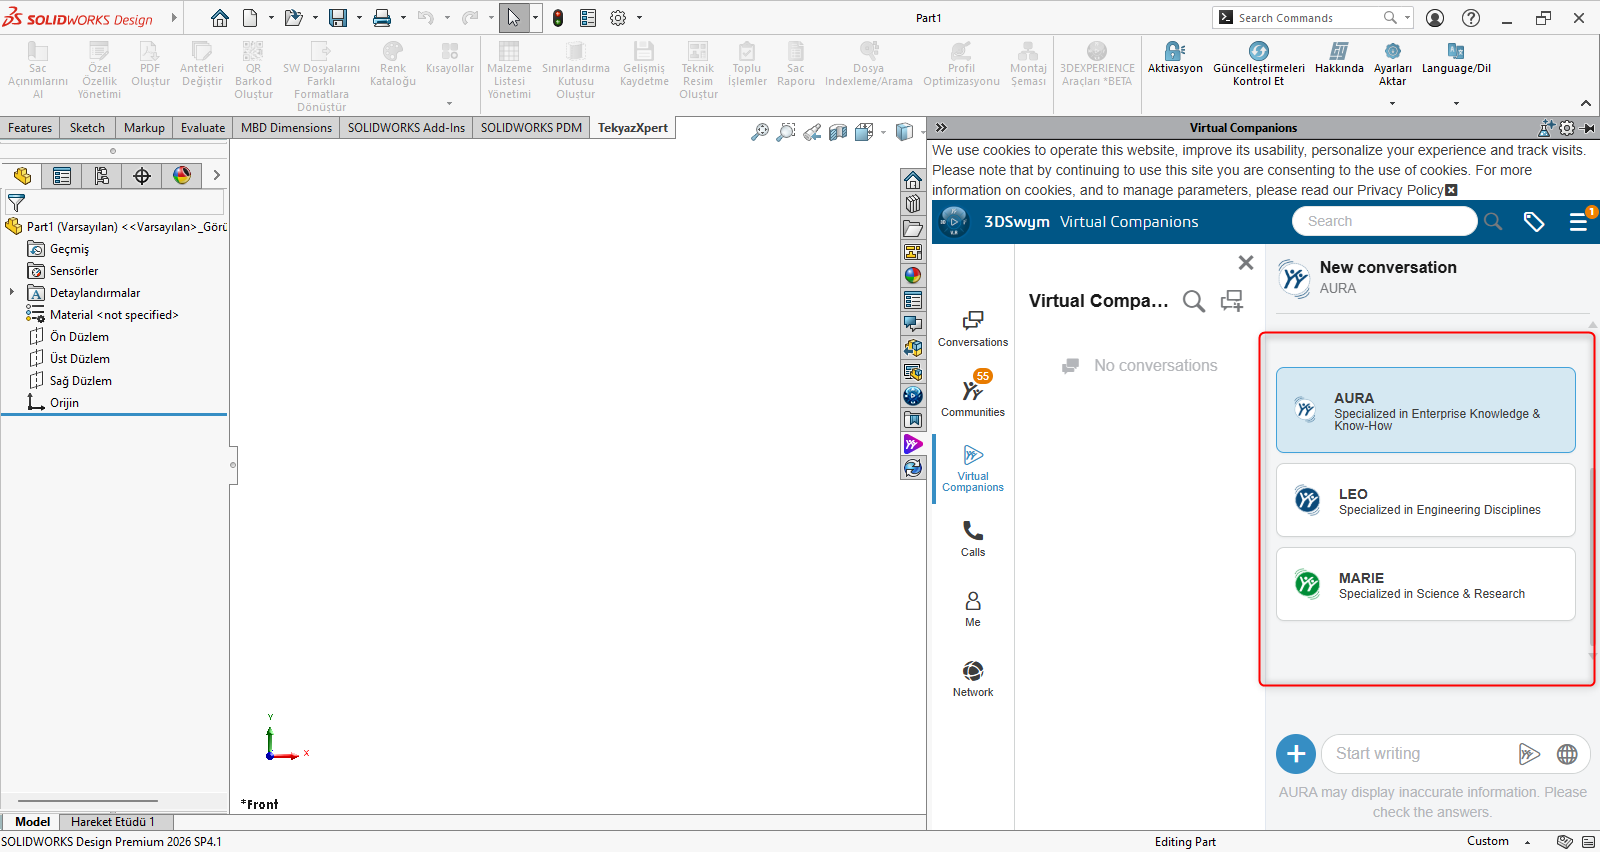1600x852 pixels.
Task: Open the Network section
Action: click(x=973, y=679)
